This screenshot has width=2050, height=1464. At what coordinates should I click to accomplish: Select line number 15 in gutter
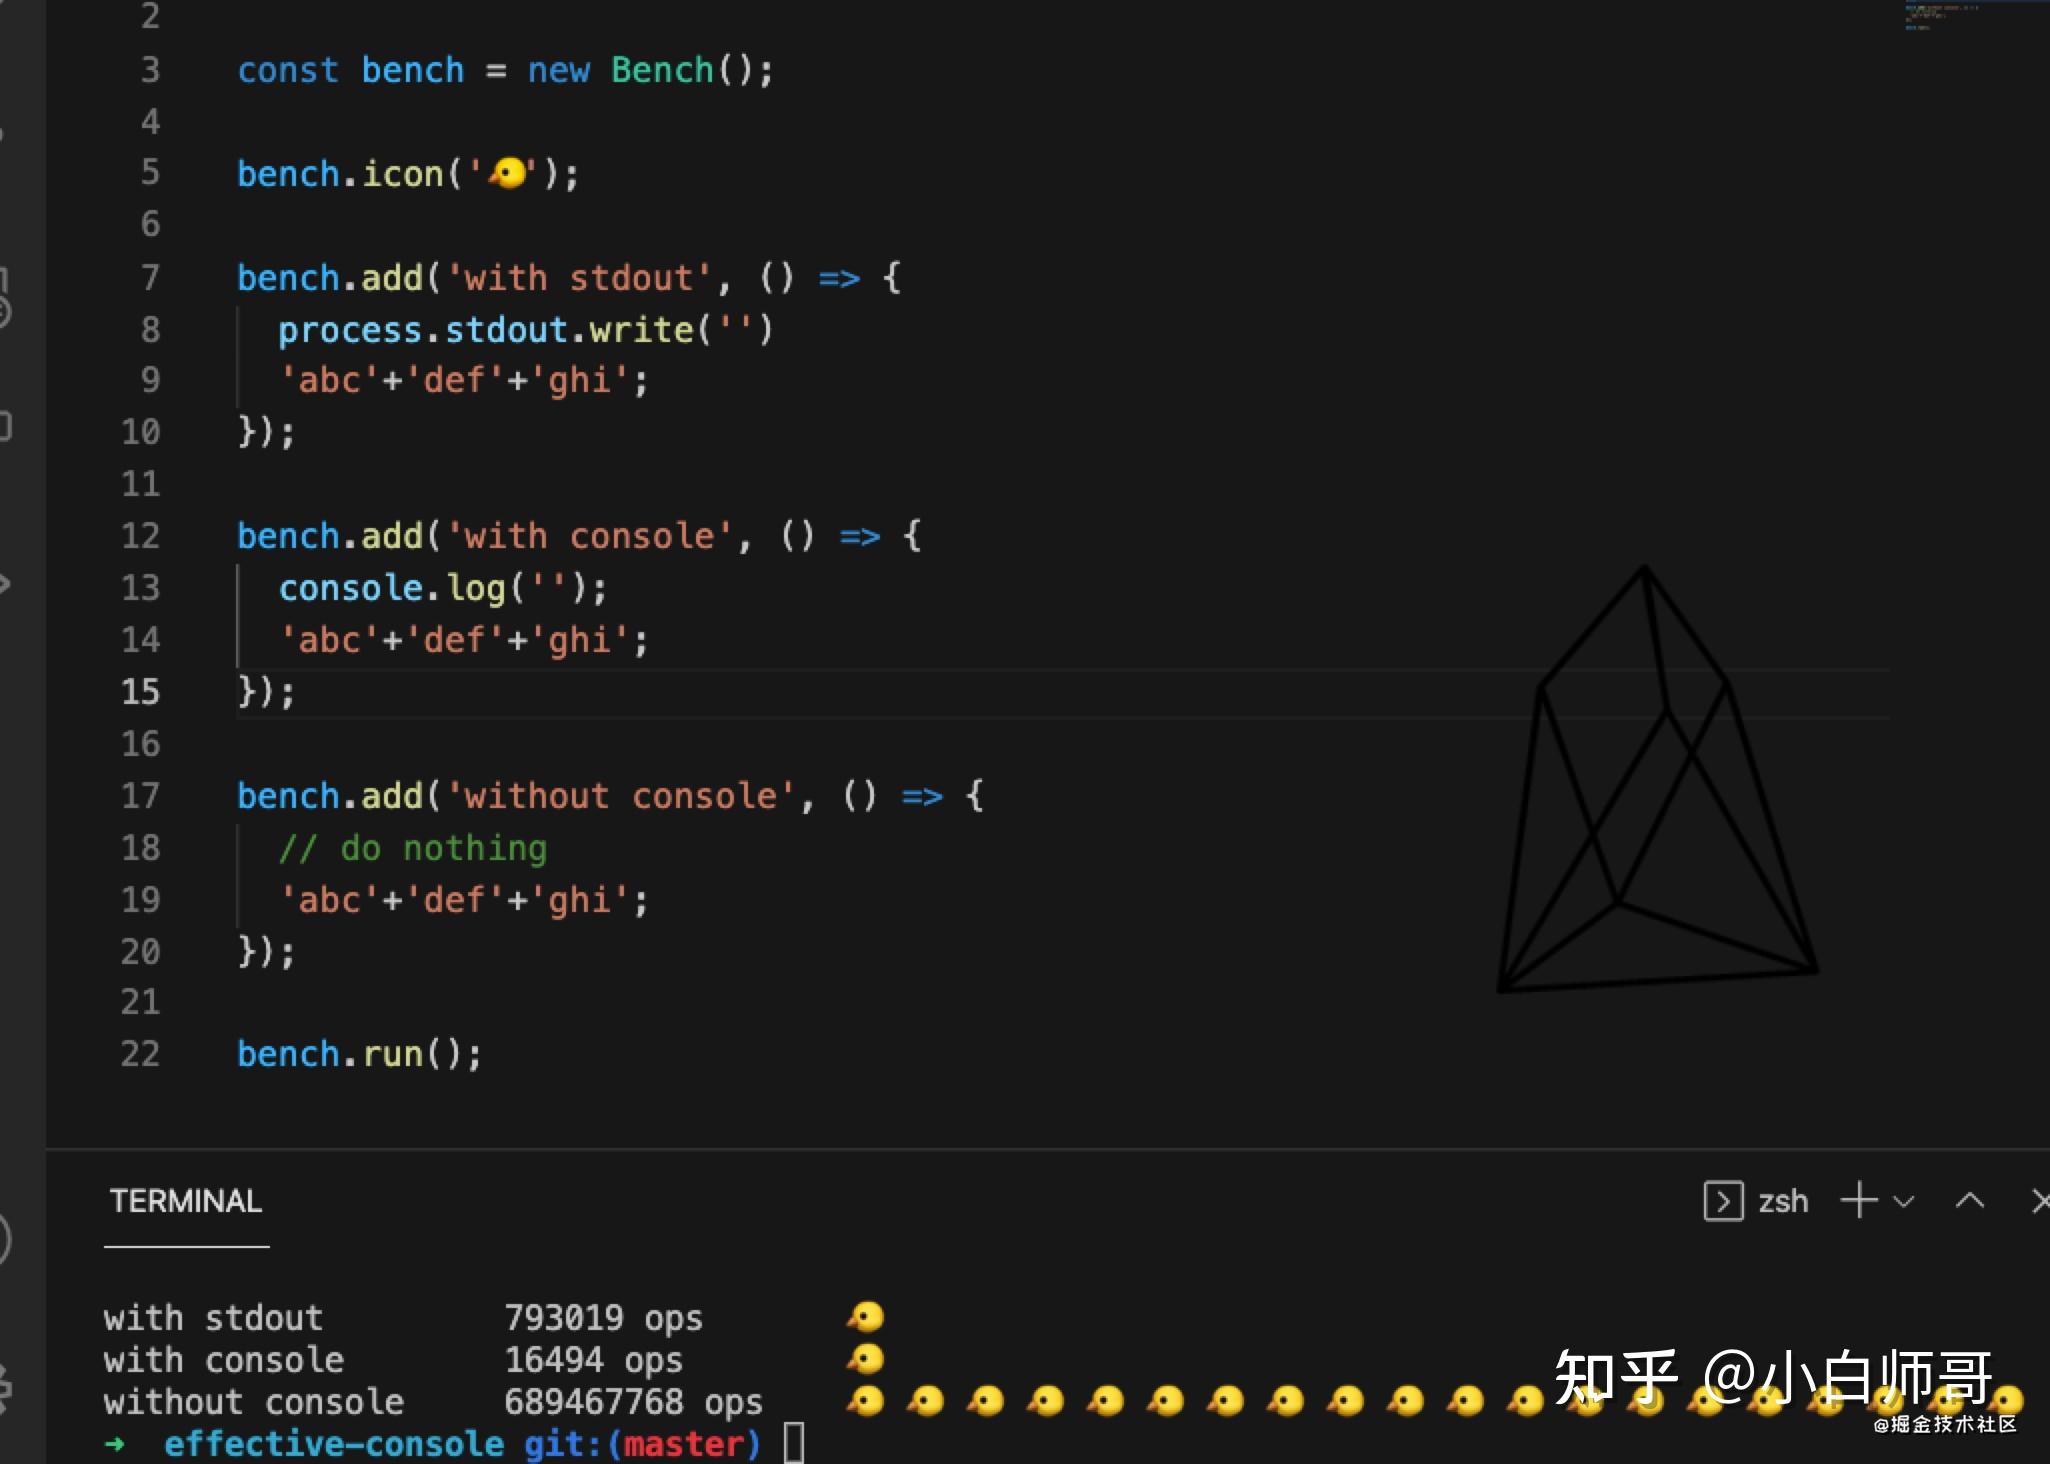[140, 692]
